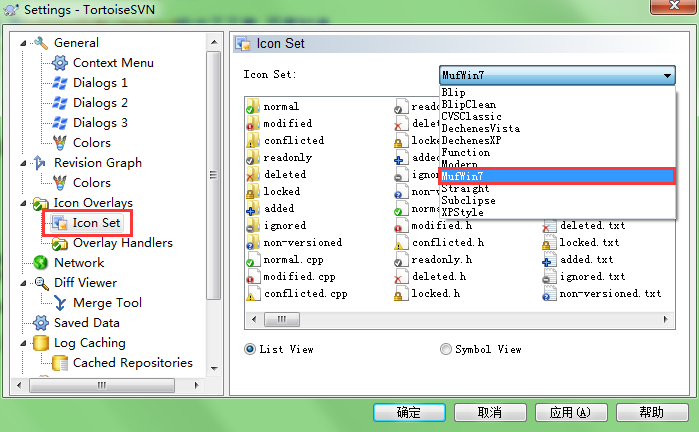Click the Icon Overlays folder icon
699x432 pixels.
tap(41, 203)
